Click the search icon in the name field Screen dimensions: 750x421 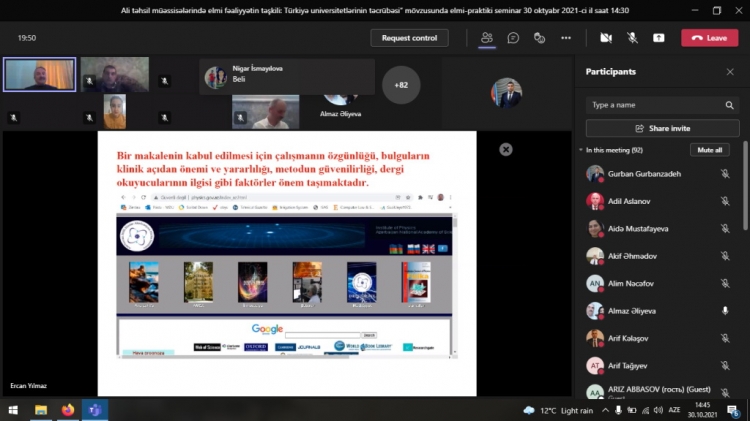tap(729, 104)
